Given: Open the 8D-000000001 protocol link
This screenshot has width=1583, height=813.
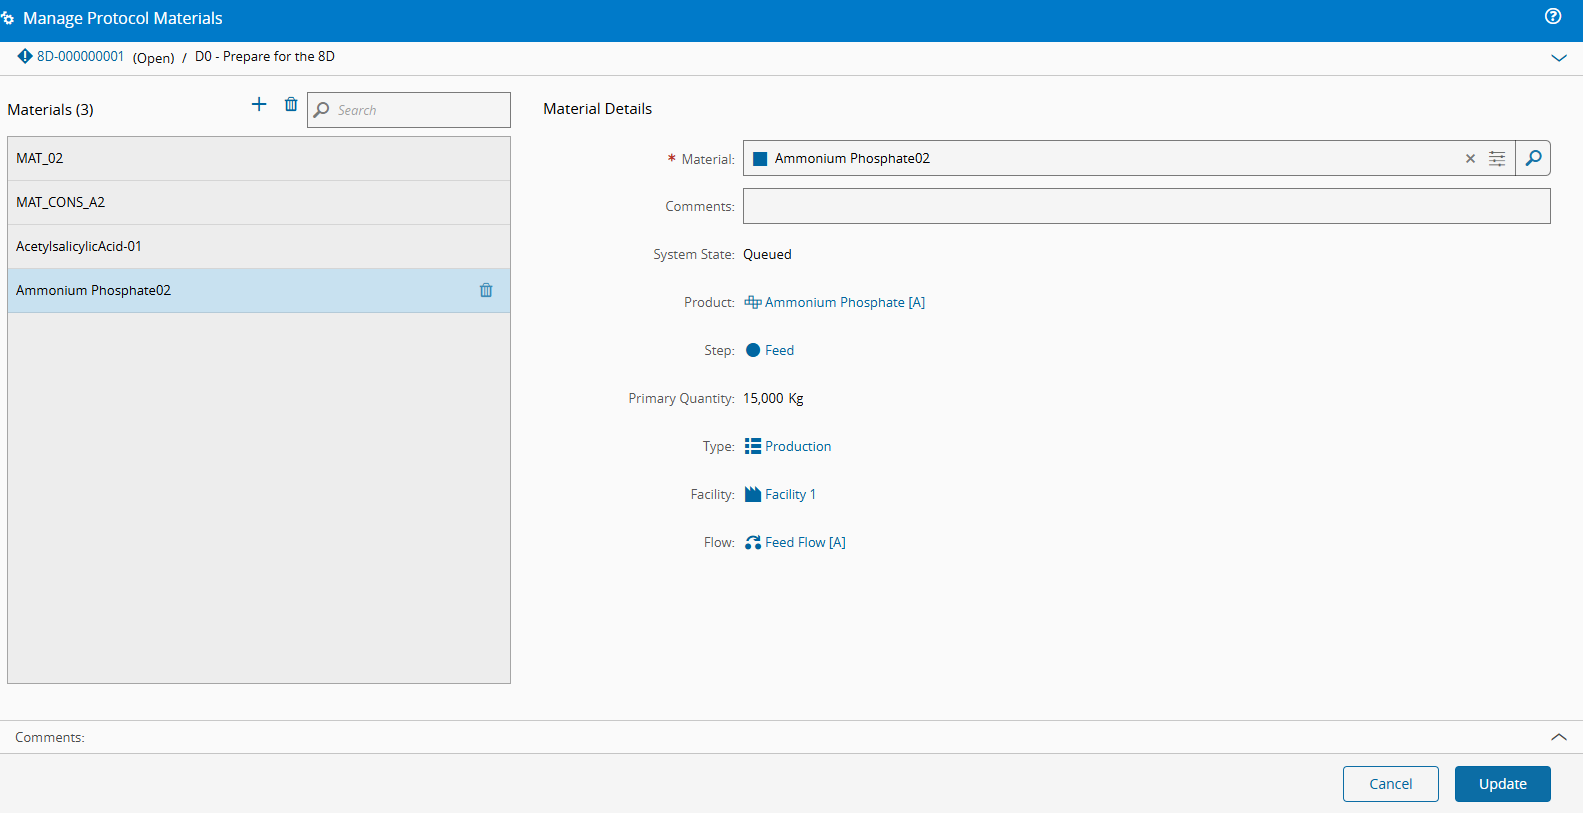Looking at the screenshot, I should (80, 57).
